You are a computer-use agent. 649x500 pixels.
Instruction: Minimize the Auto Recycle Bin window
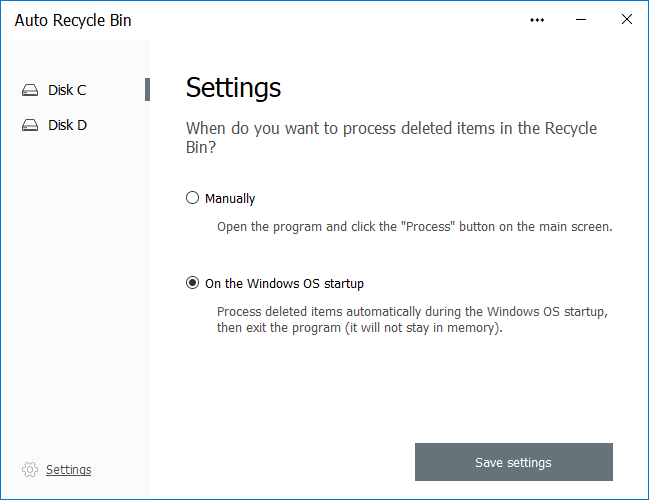tap(581, 19)
